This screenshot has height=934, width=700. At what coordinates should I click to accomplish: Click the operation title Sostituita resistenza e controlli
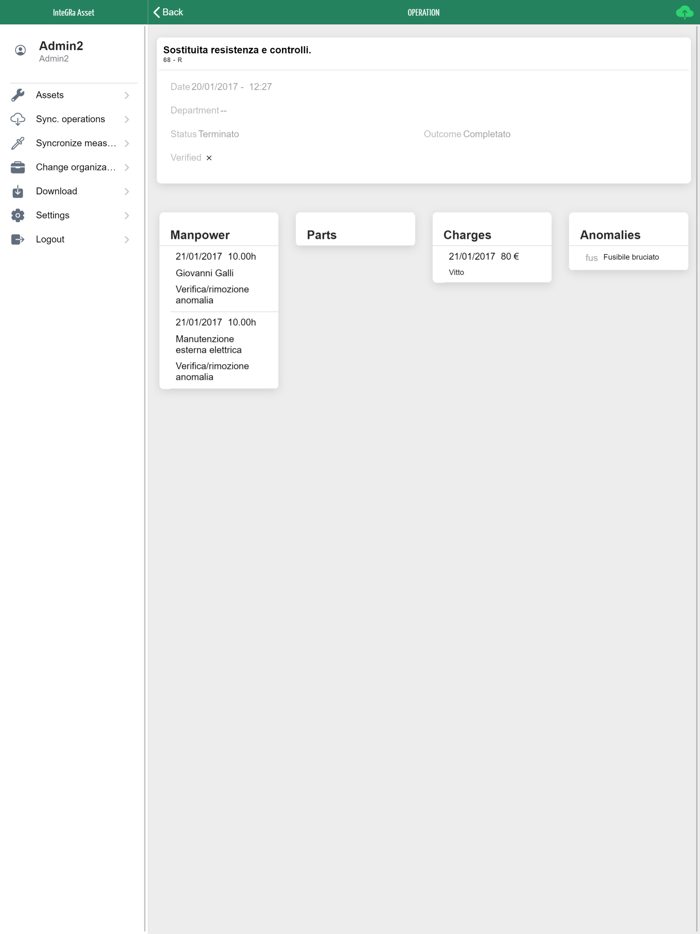click(237, 50)
